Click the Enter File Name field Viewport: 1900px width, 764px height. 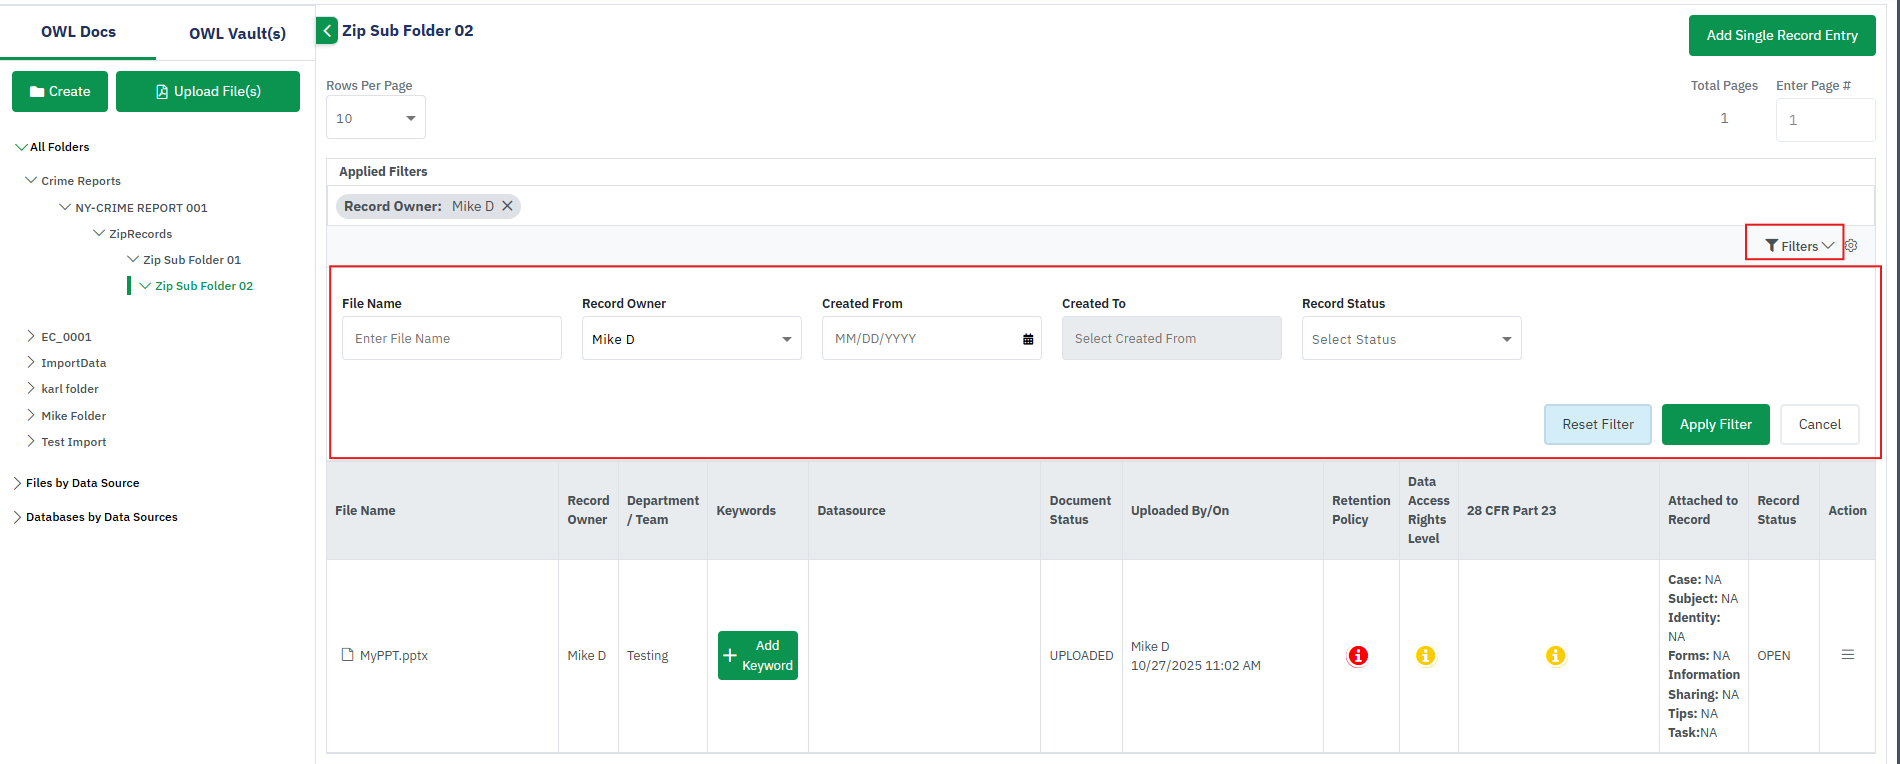(452, 339)
